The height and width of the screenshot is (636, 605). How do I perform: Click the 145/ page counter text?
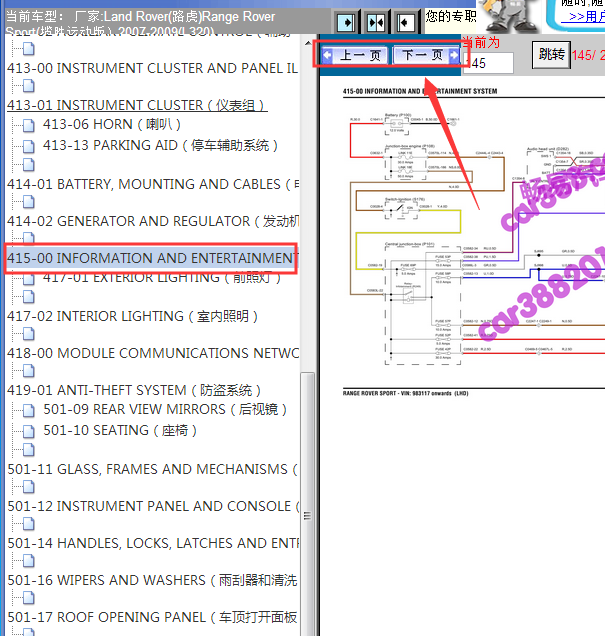click(588, 55)
